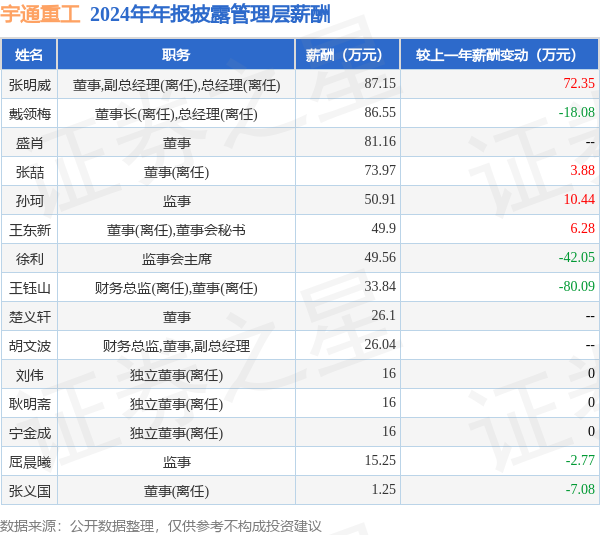The image size is (600, 535).
Task: Click position 董事(离任),董事会秘书
Action: pyautogui.click(x=176, y=230)
